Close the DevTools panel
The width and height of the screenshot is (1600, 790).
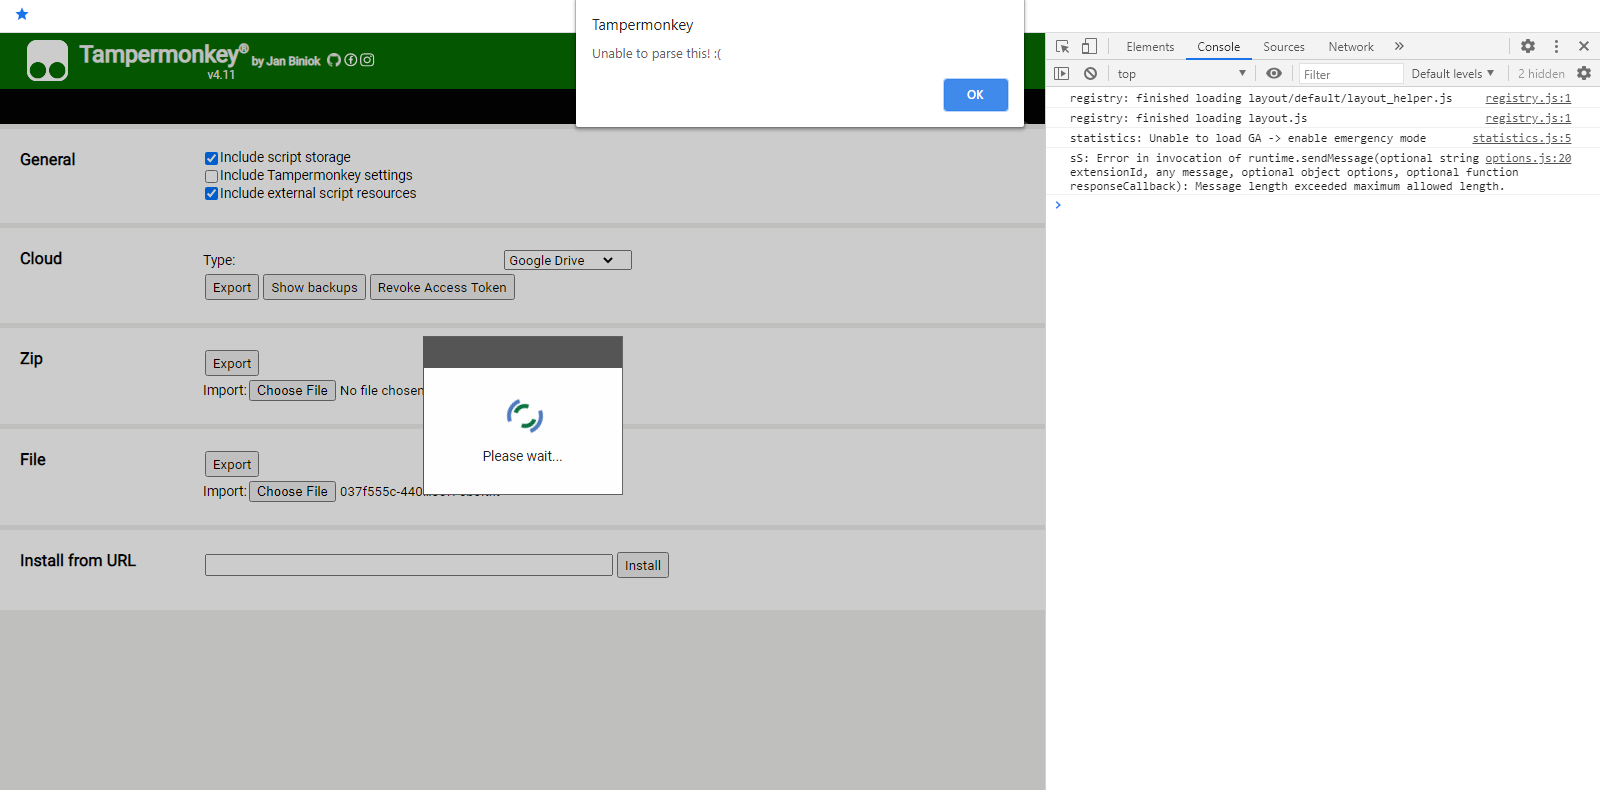1584,46
